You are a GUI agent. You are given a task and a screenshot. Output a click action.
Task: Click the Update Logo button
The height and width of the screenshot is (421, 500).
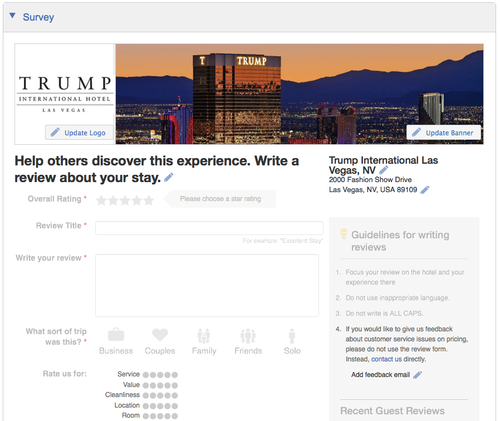click(x=79, y=133)
